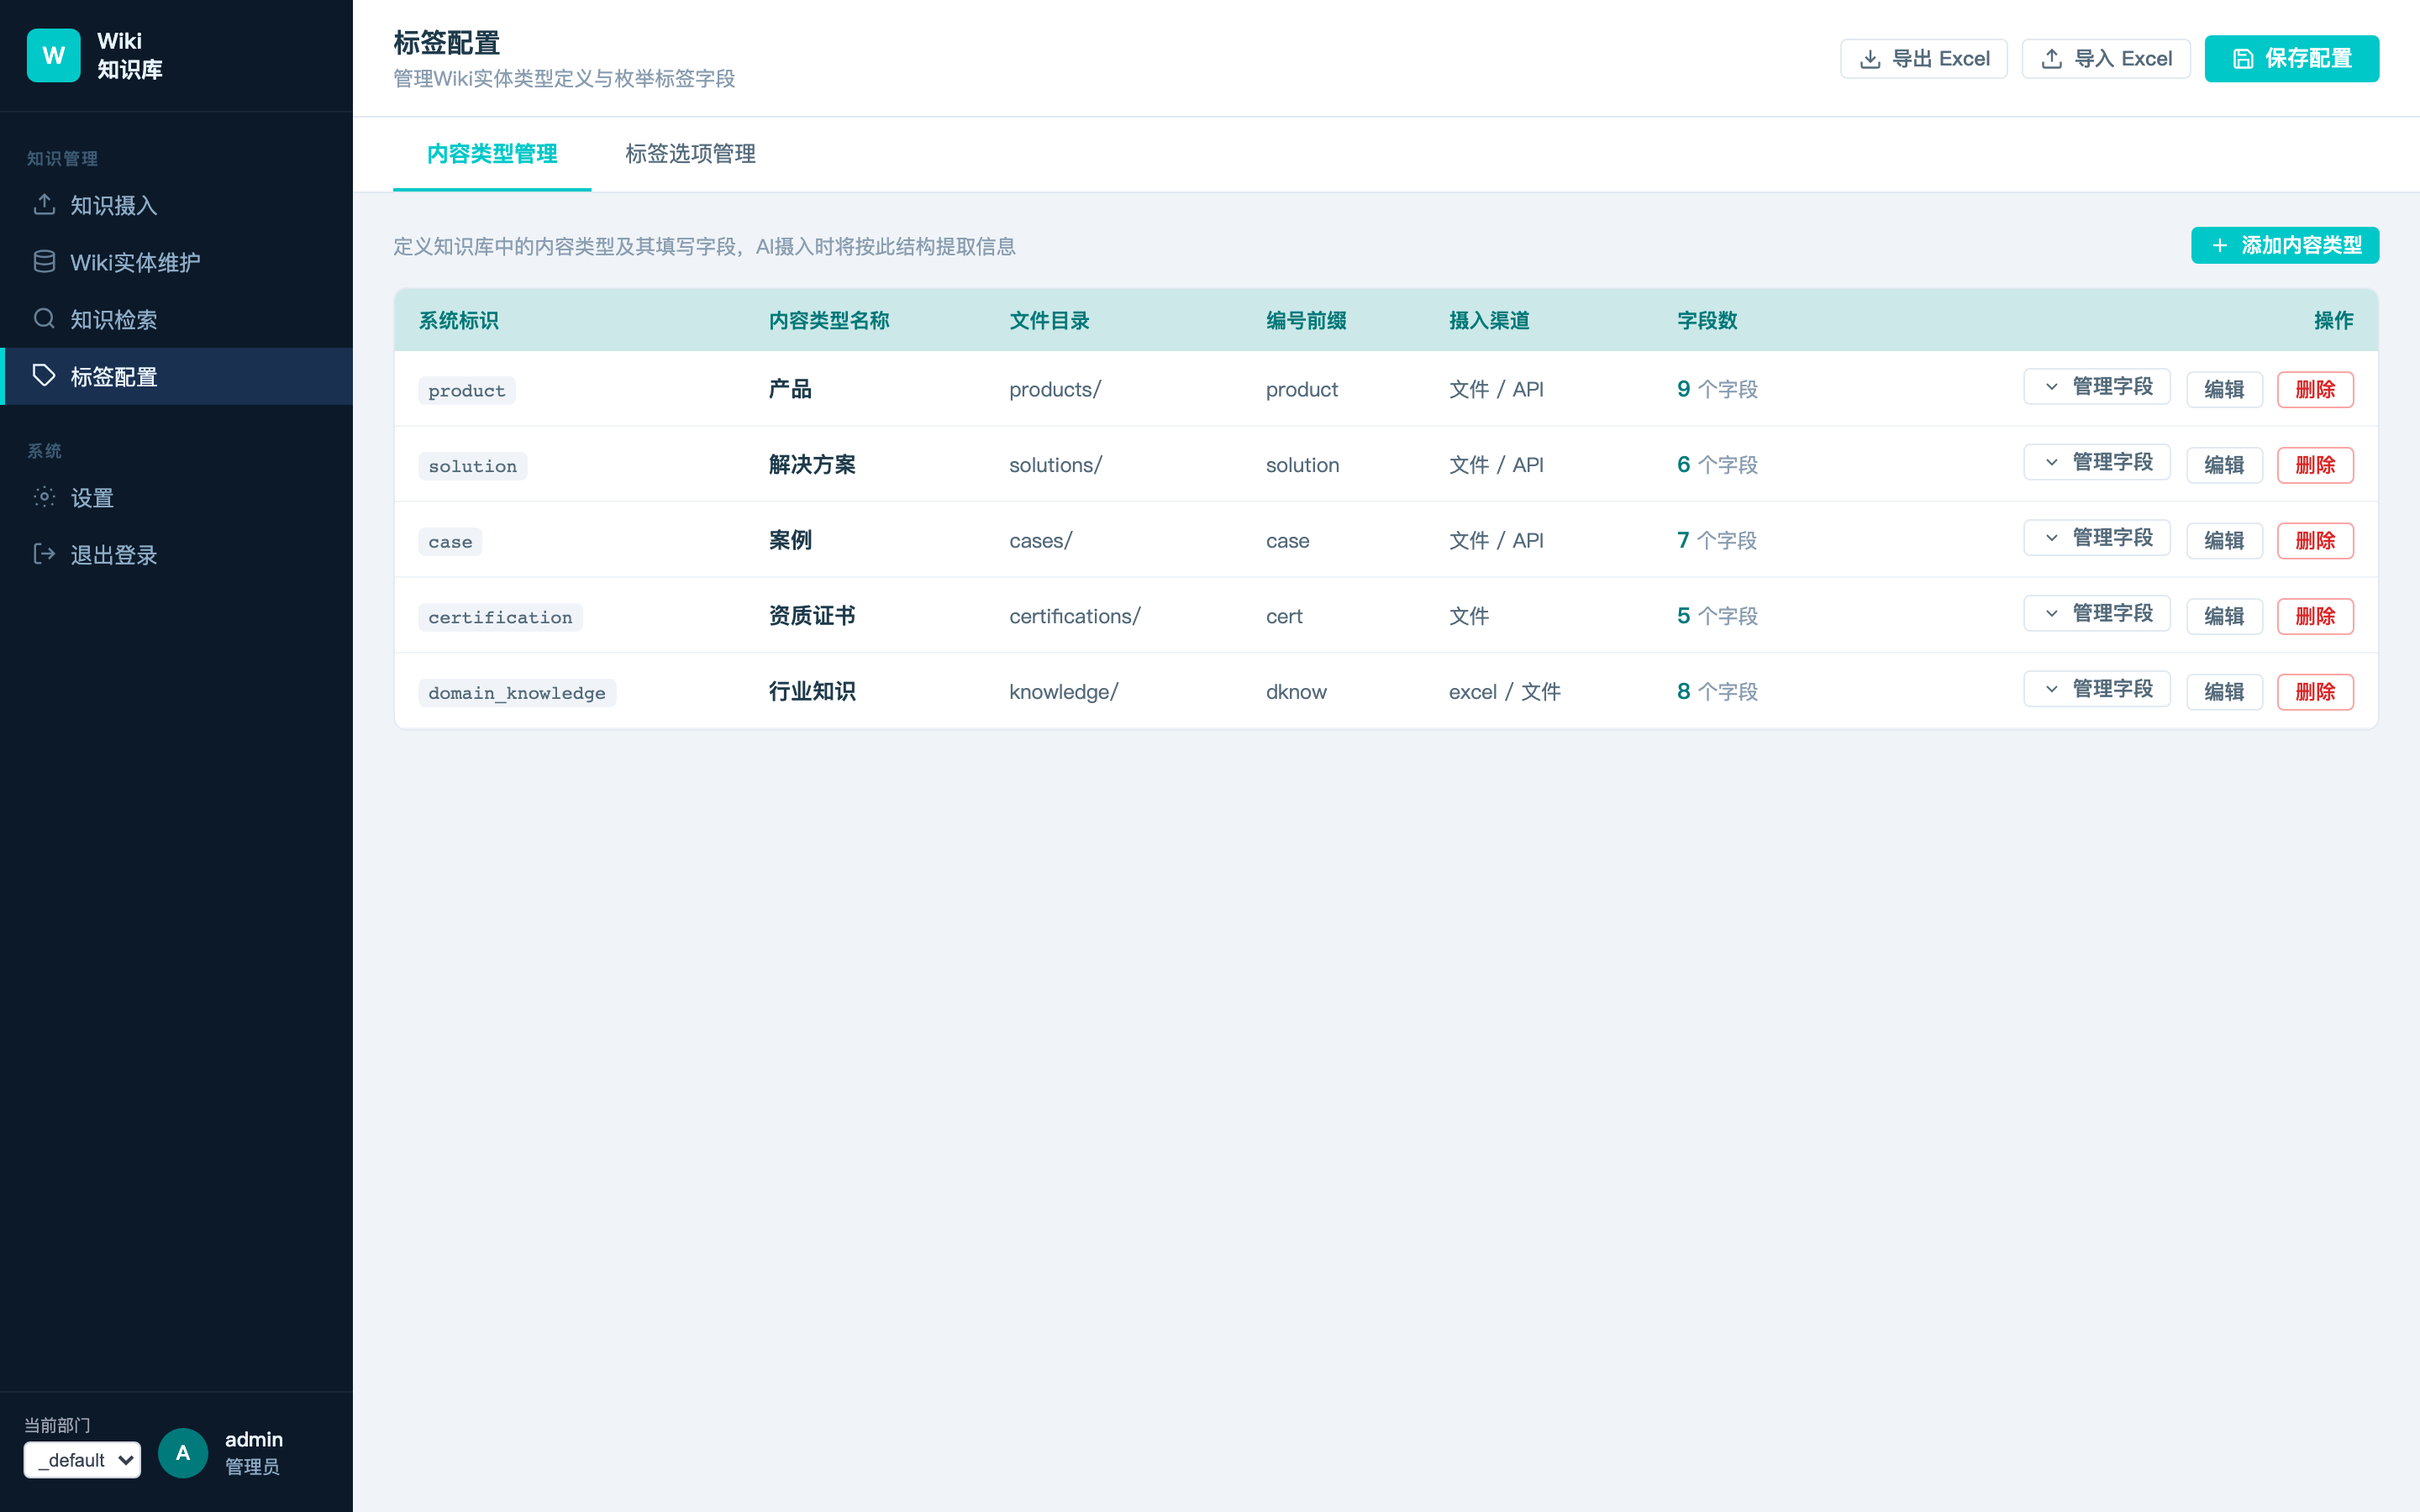Expand 管理字段 for the domain_knowledge row
The image size is (2420, 1512).
[x=2097, y=689]
